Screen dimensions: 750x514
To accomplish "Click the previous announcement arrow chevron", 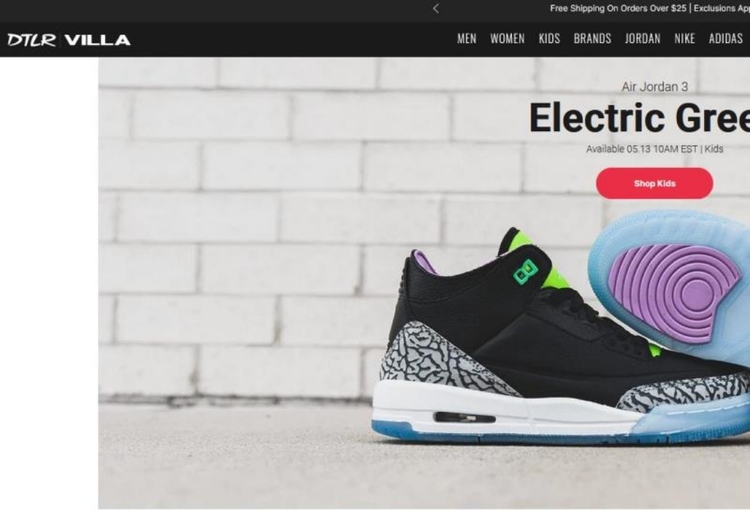I will [x=436, y=8].
